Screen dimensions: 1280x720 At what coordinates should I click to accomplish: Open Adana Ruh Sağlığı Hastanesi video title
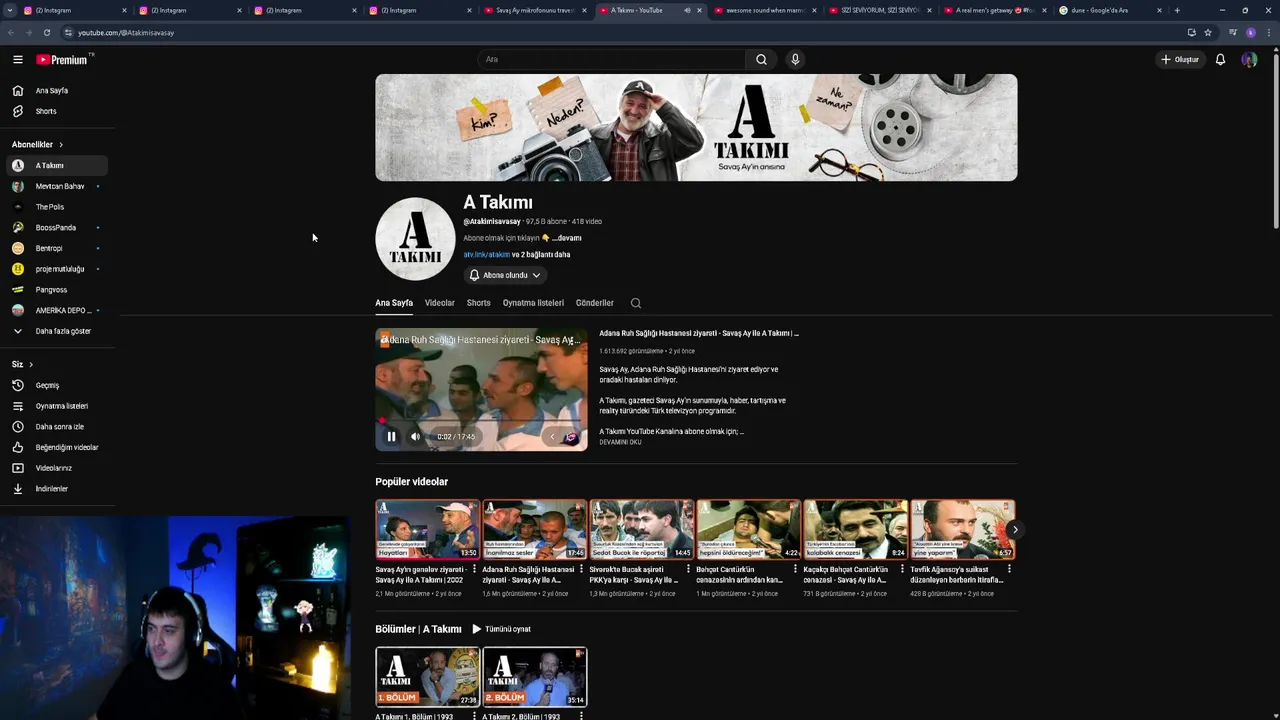click(x=699, y=333)
